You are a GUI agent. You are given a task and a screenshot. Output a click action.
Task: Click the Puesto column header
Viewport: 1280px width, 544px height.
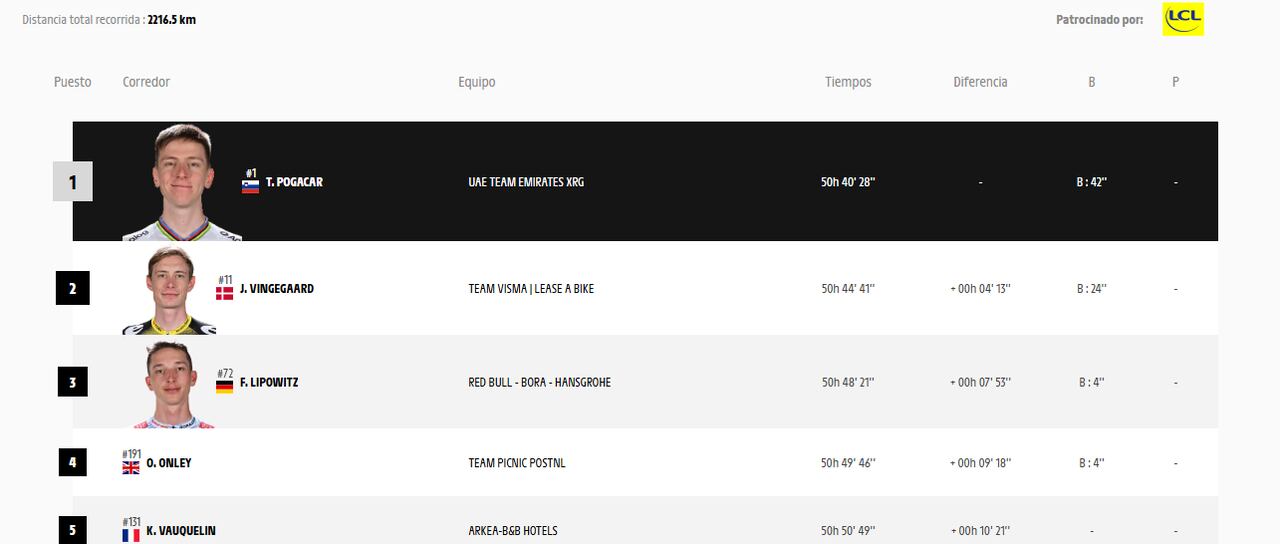(x=72, y=82)
